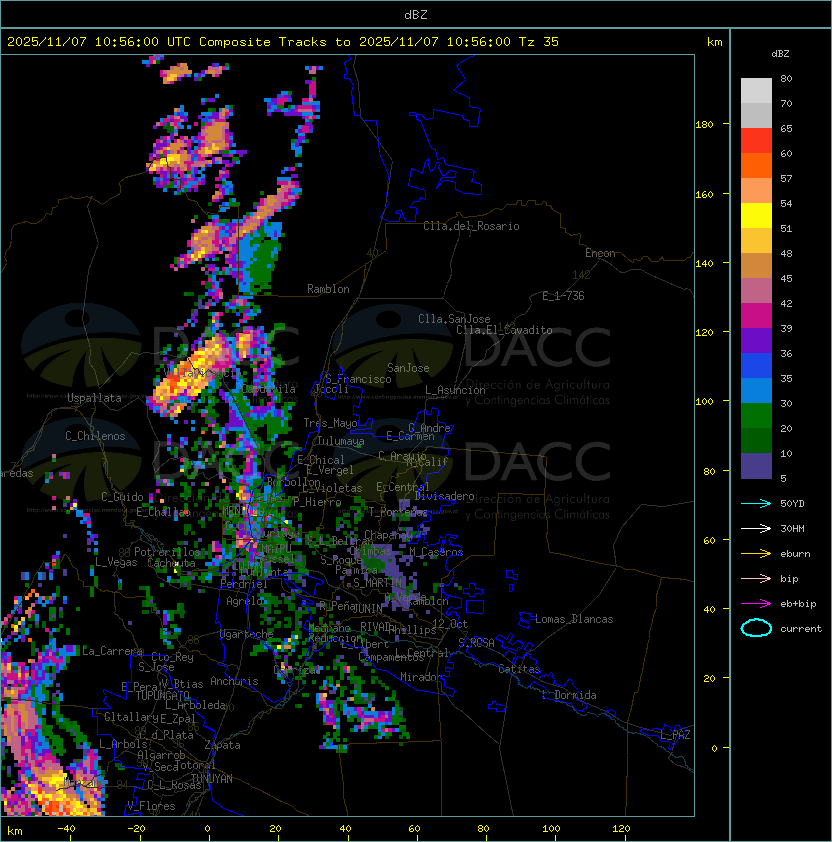Image resolution: width=832 pixels, height=842 pixels.
Task: Select the red 65 dBZ color swatch
Action: point(756,141)
